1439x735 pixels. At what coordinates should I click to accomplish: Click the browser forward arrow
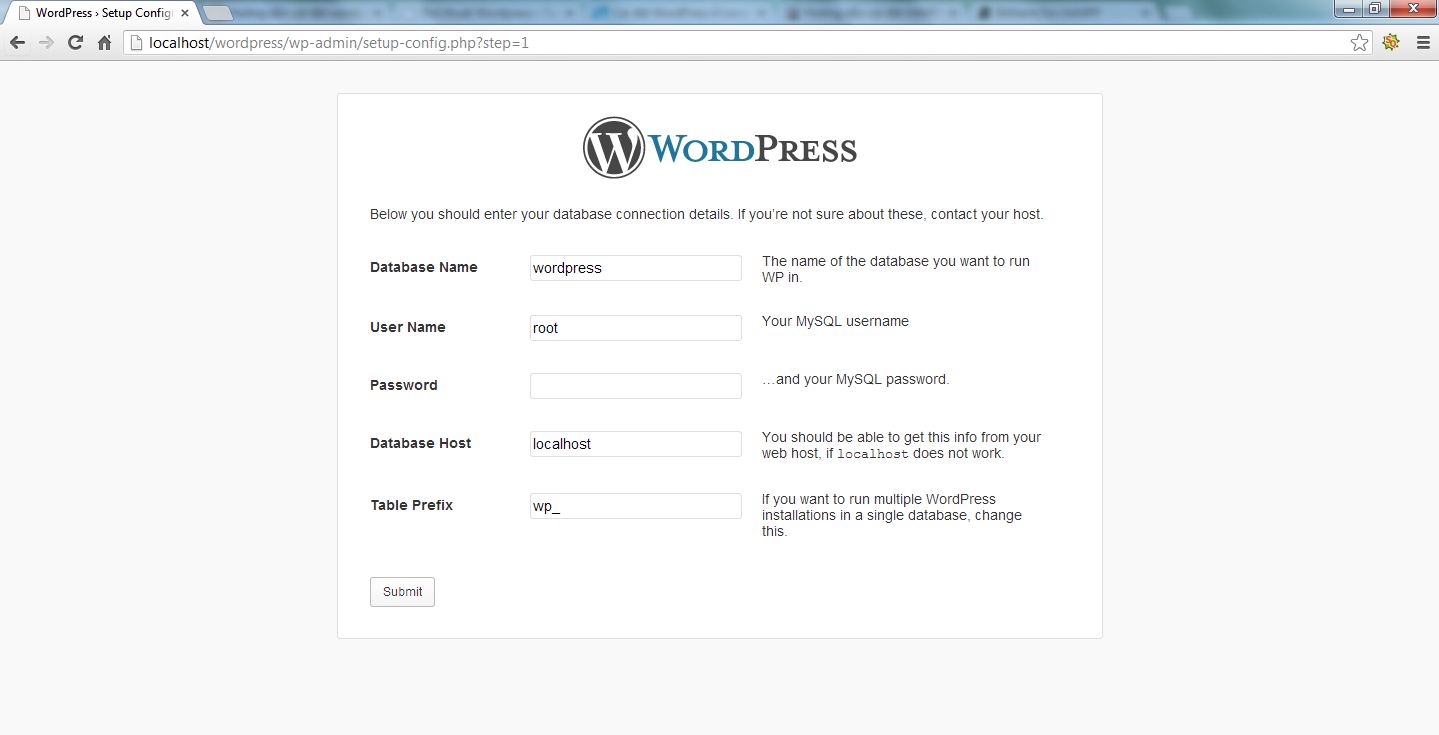coord(46,43)
